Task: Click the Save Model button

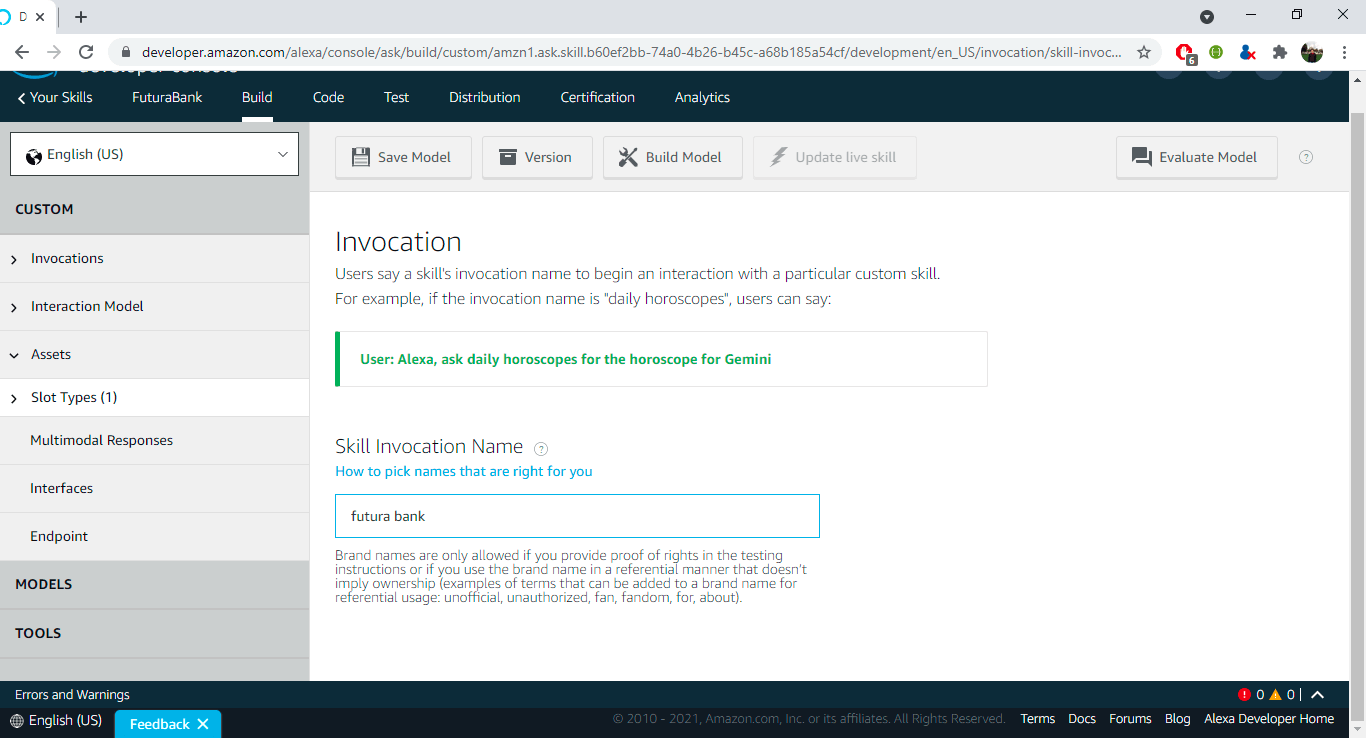Action: click(403, 157)
